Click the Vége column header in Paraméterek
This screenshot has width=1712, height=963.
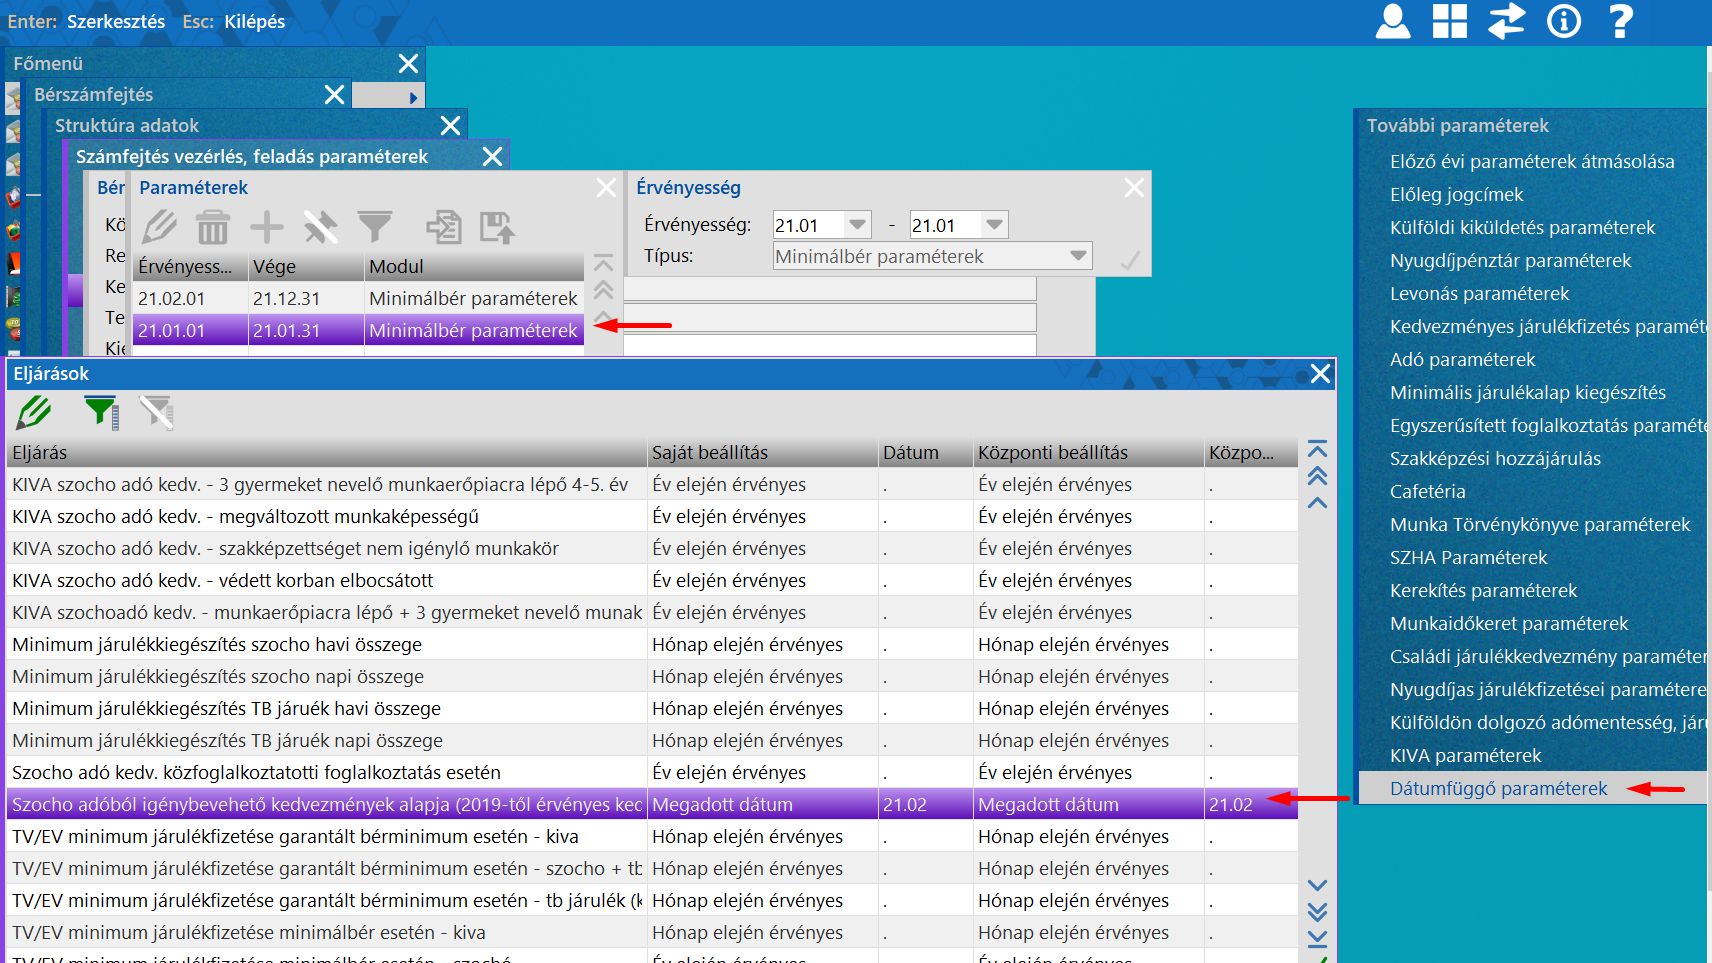pyautogui.click(x=306, y=266)
